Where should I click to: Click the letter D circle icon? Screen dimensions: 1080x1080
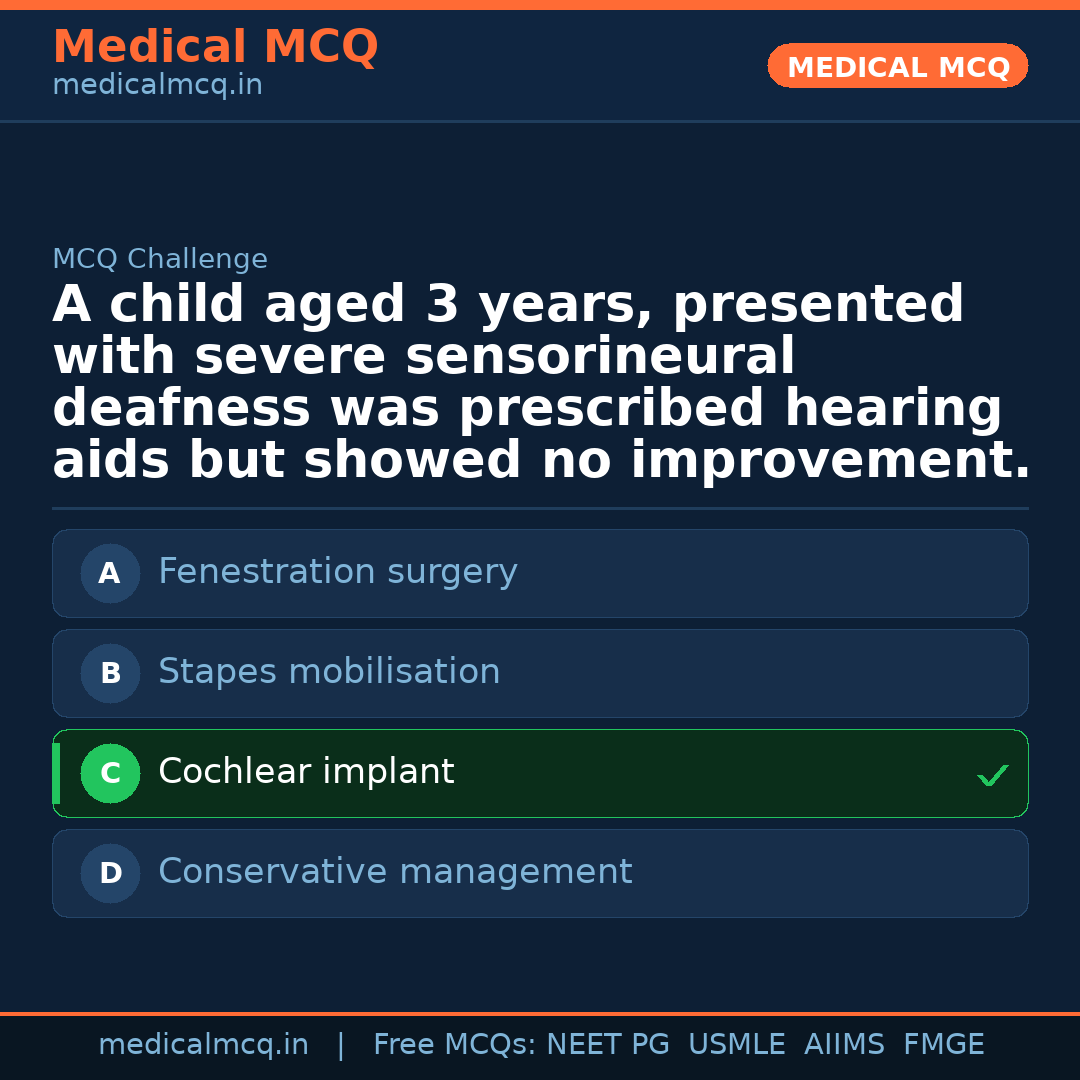pyautogui.click(x=110, y=873)
